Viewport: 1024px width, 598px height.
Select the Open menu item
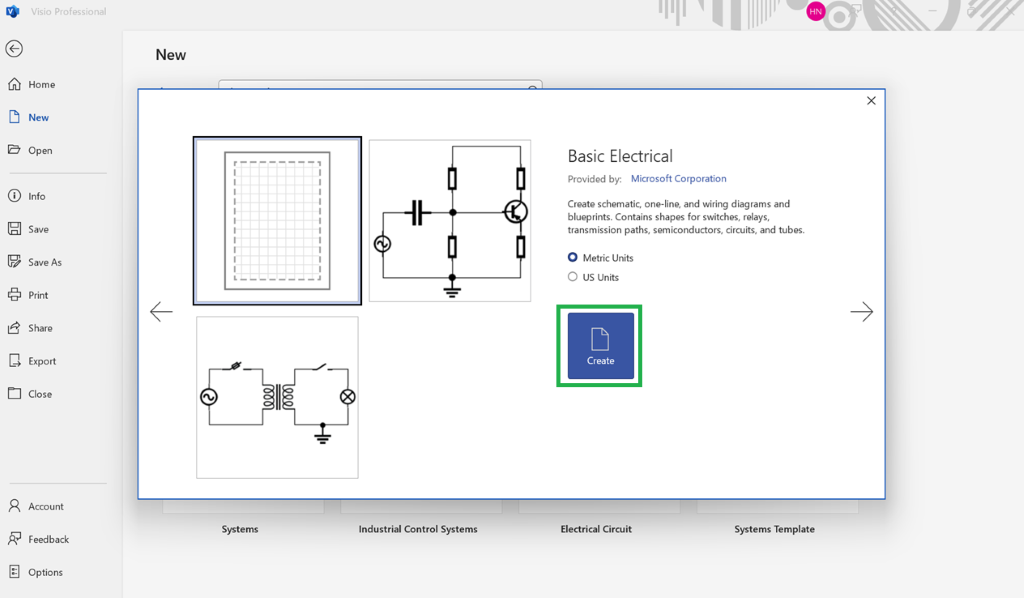(40, 150)
